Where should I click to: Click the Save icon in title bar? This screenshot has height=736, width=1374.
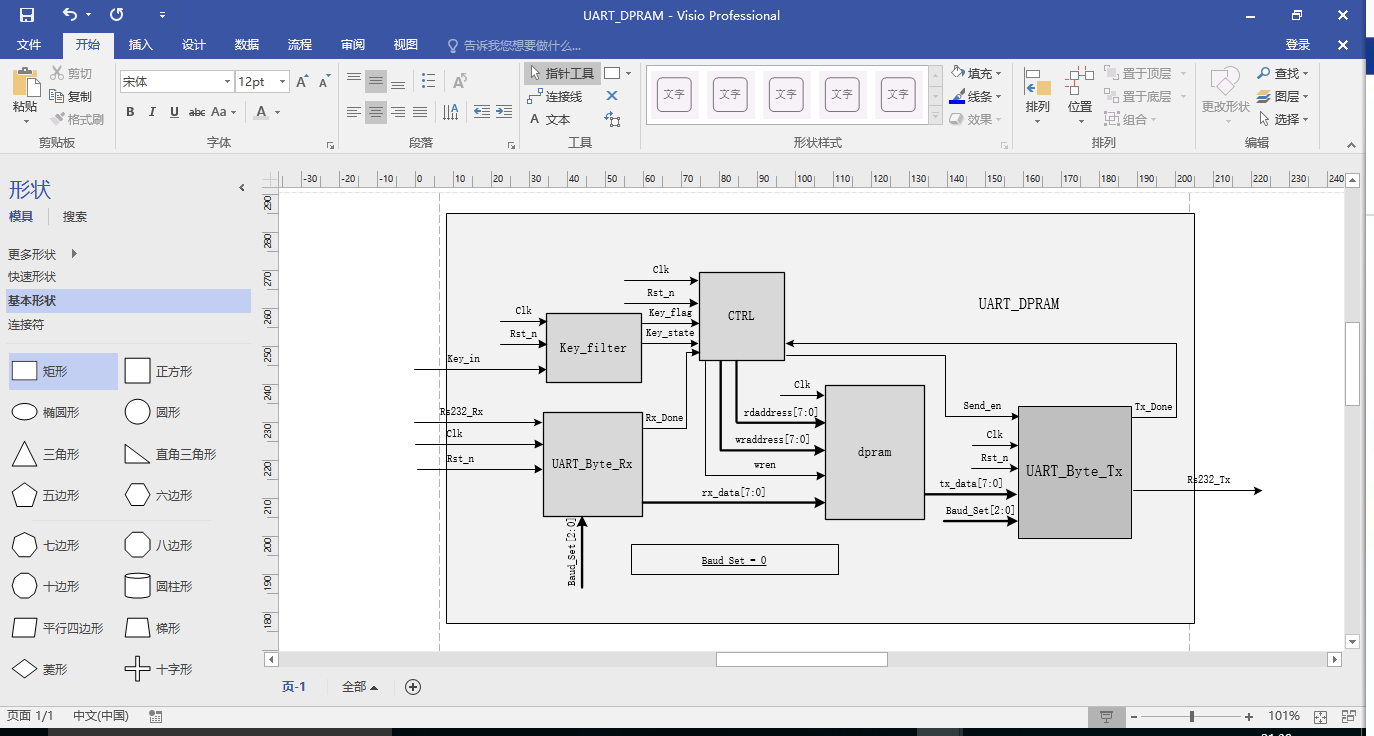pyautogui.click(x=27, y=15)
